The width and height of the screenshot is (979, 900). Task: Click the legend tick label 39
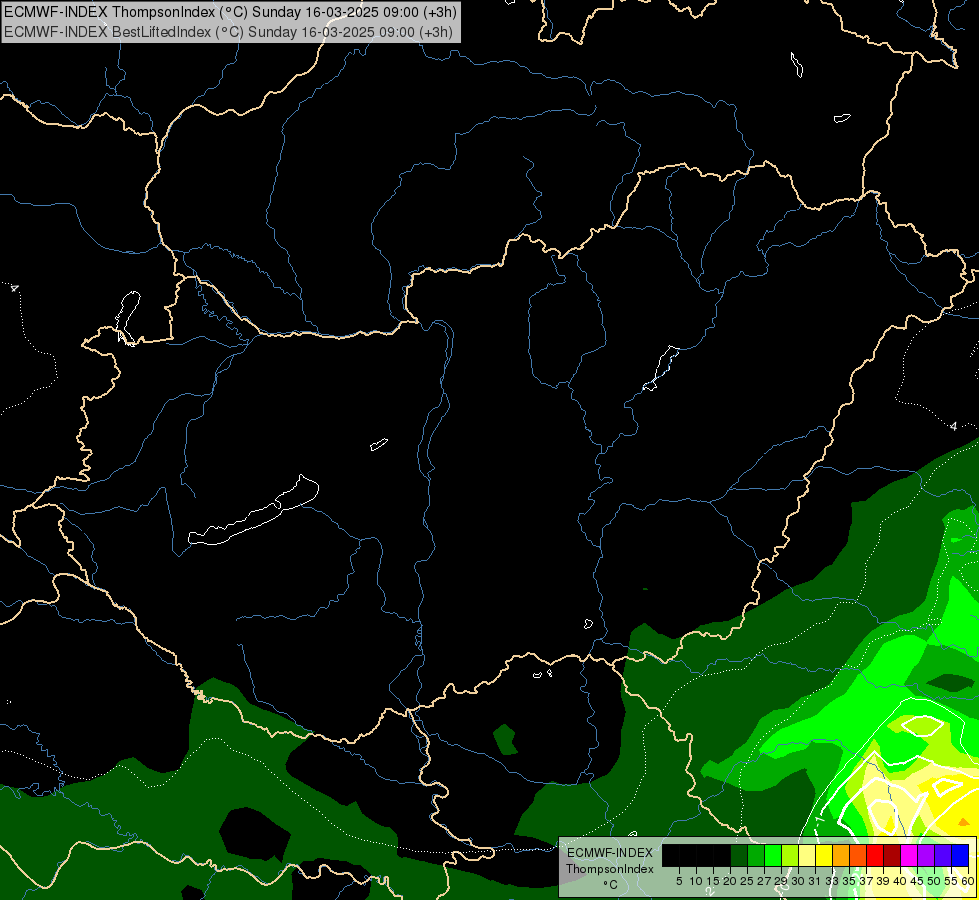[x=883, y=881]
